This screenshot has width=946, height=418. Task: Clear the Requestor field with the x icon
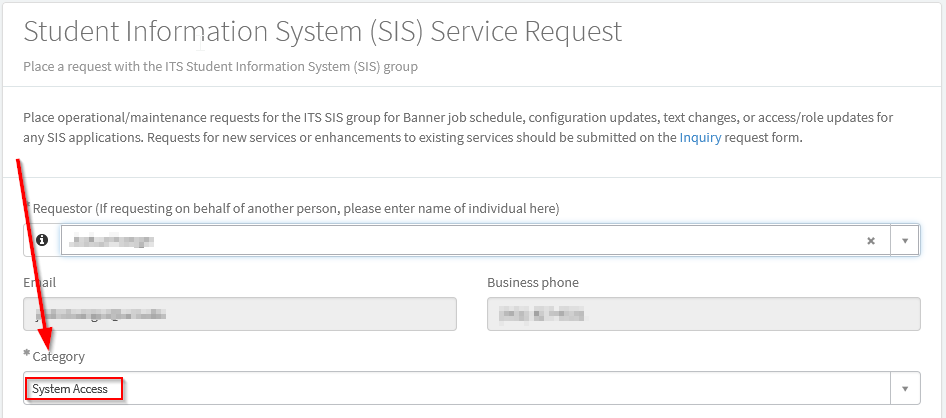[x=870, y=241]
